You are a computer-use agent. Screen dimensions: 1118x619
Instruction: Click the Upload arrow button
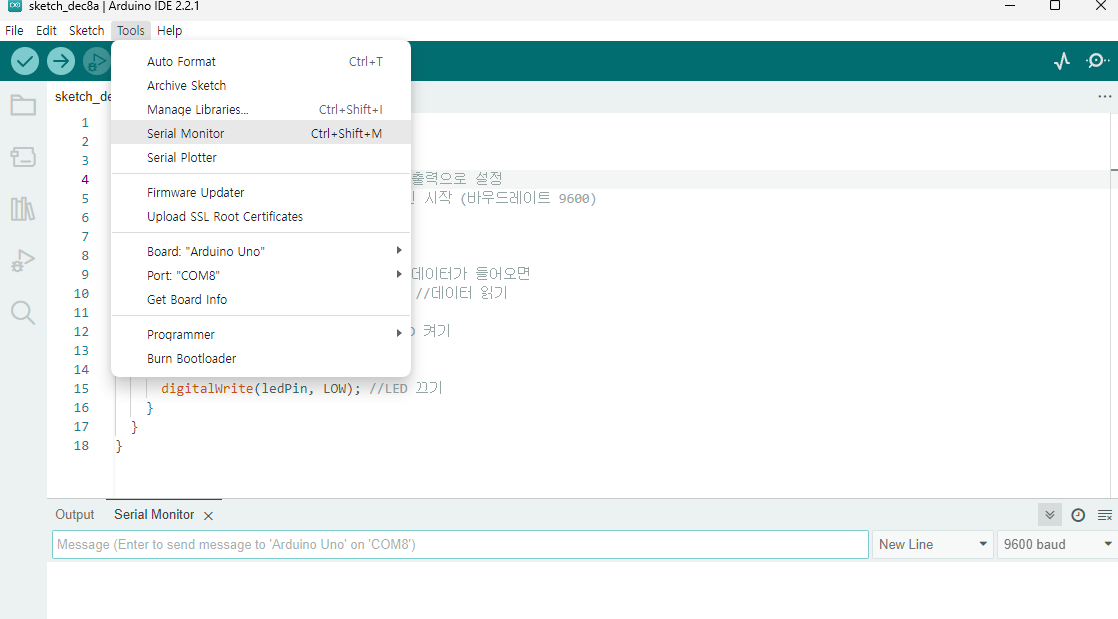pyautogui.click(x=61, y=61)
